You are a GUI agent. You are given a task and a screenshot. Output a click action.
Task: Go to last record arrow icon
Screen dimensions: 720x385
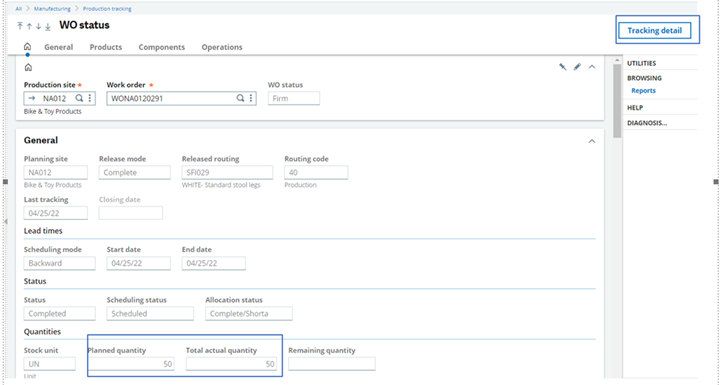click(x=47, y=27)
